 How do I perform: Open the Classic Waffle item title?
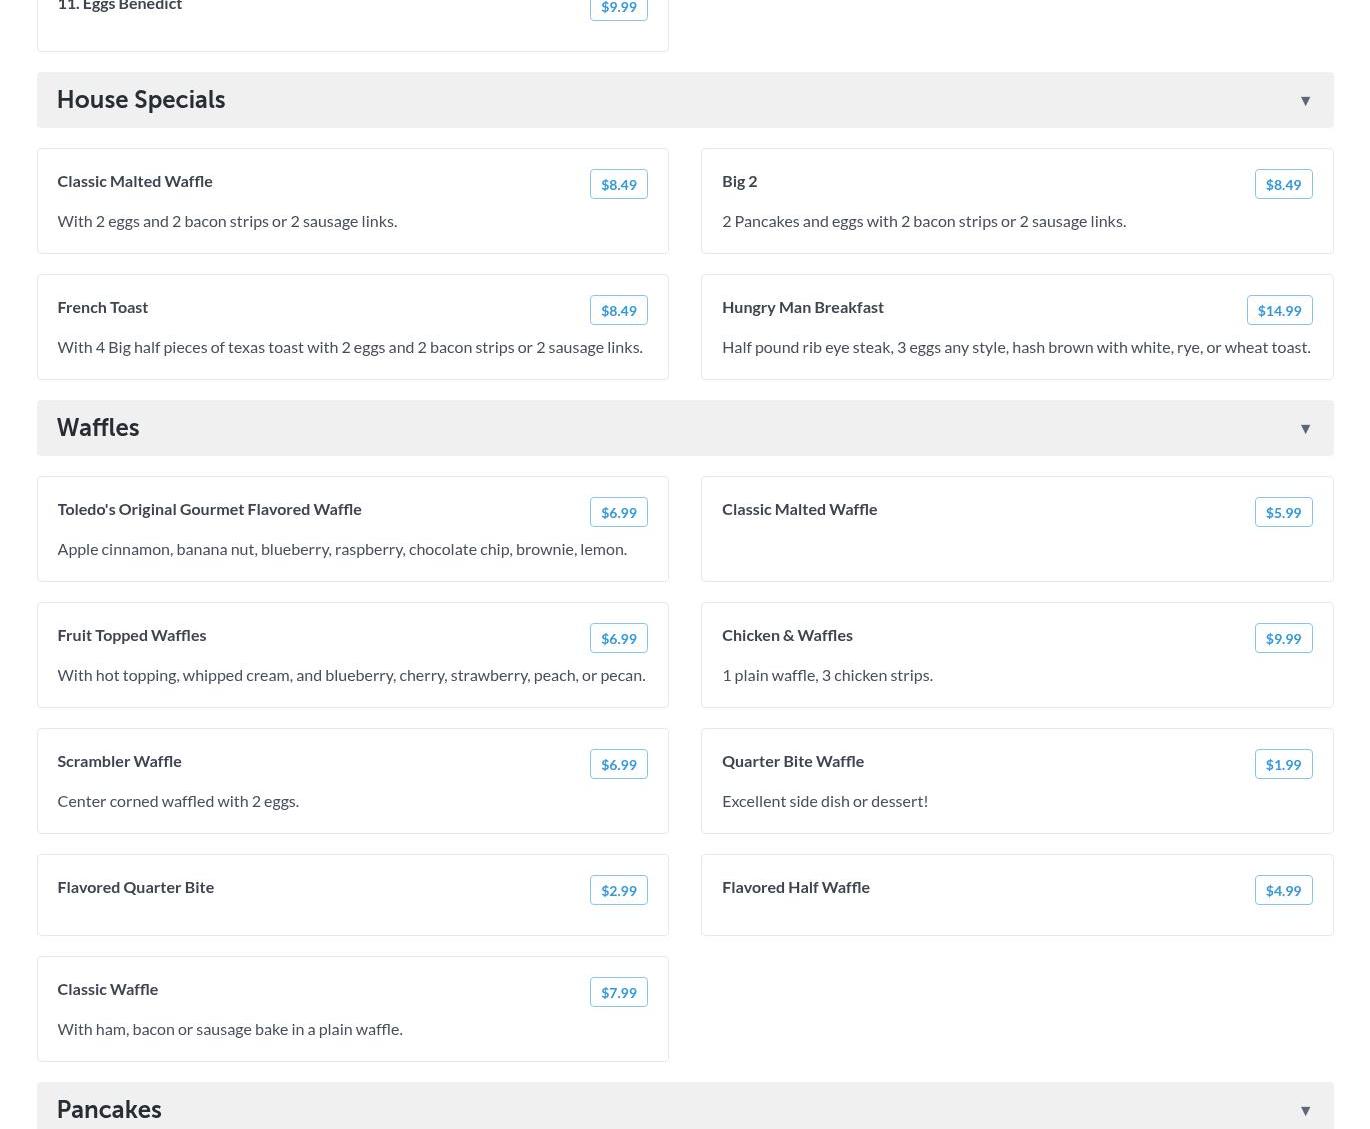point(107,989)
